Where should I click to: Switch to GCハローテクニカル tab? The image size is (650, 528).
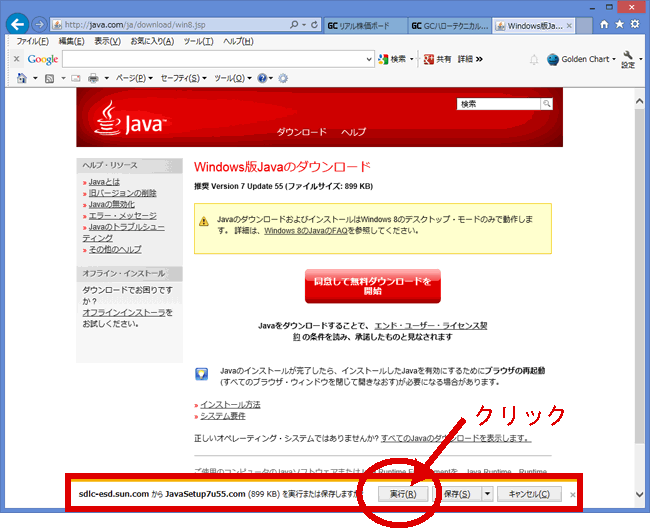coord(450,26)
